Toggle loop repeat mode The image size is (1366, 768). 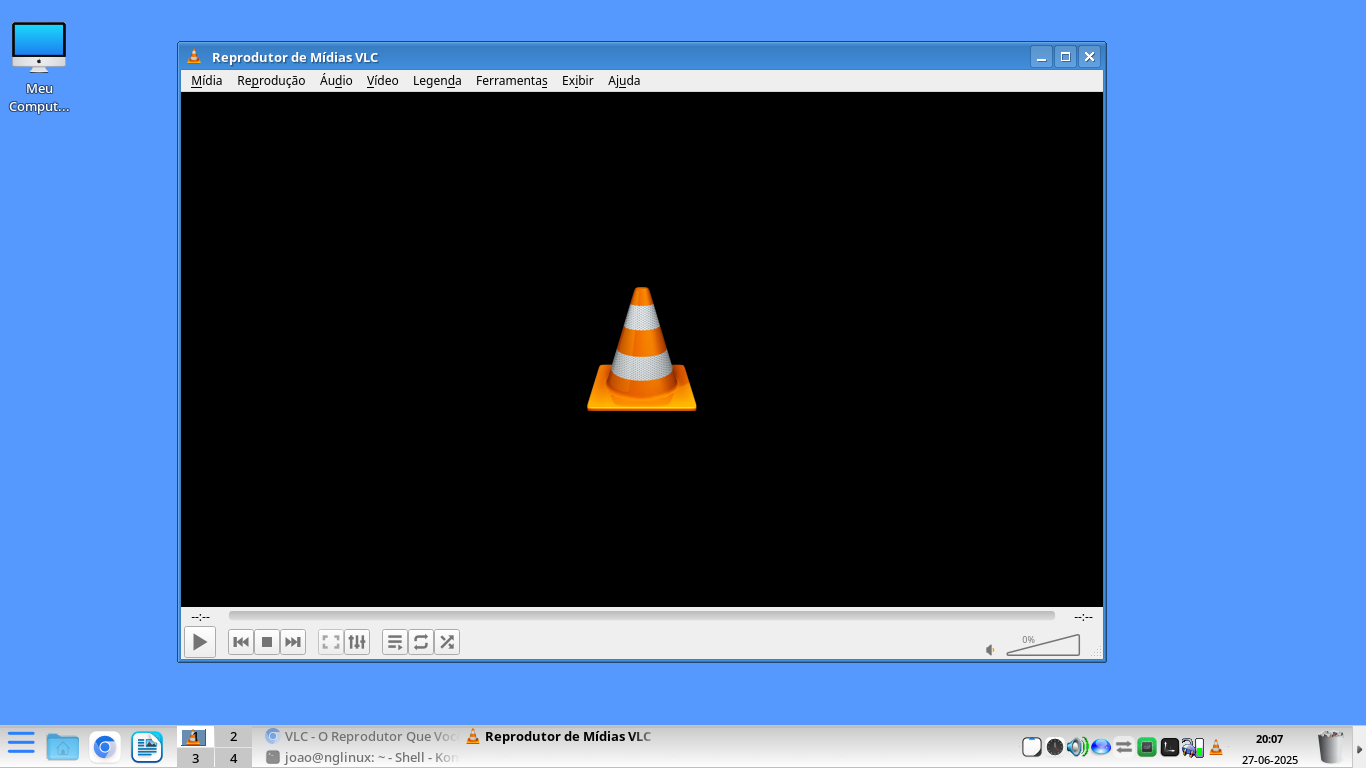pyautogui.click(x=421, y=642)
